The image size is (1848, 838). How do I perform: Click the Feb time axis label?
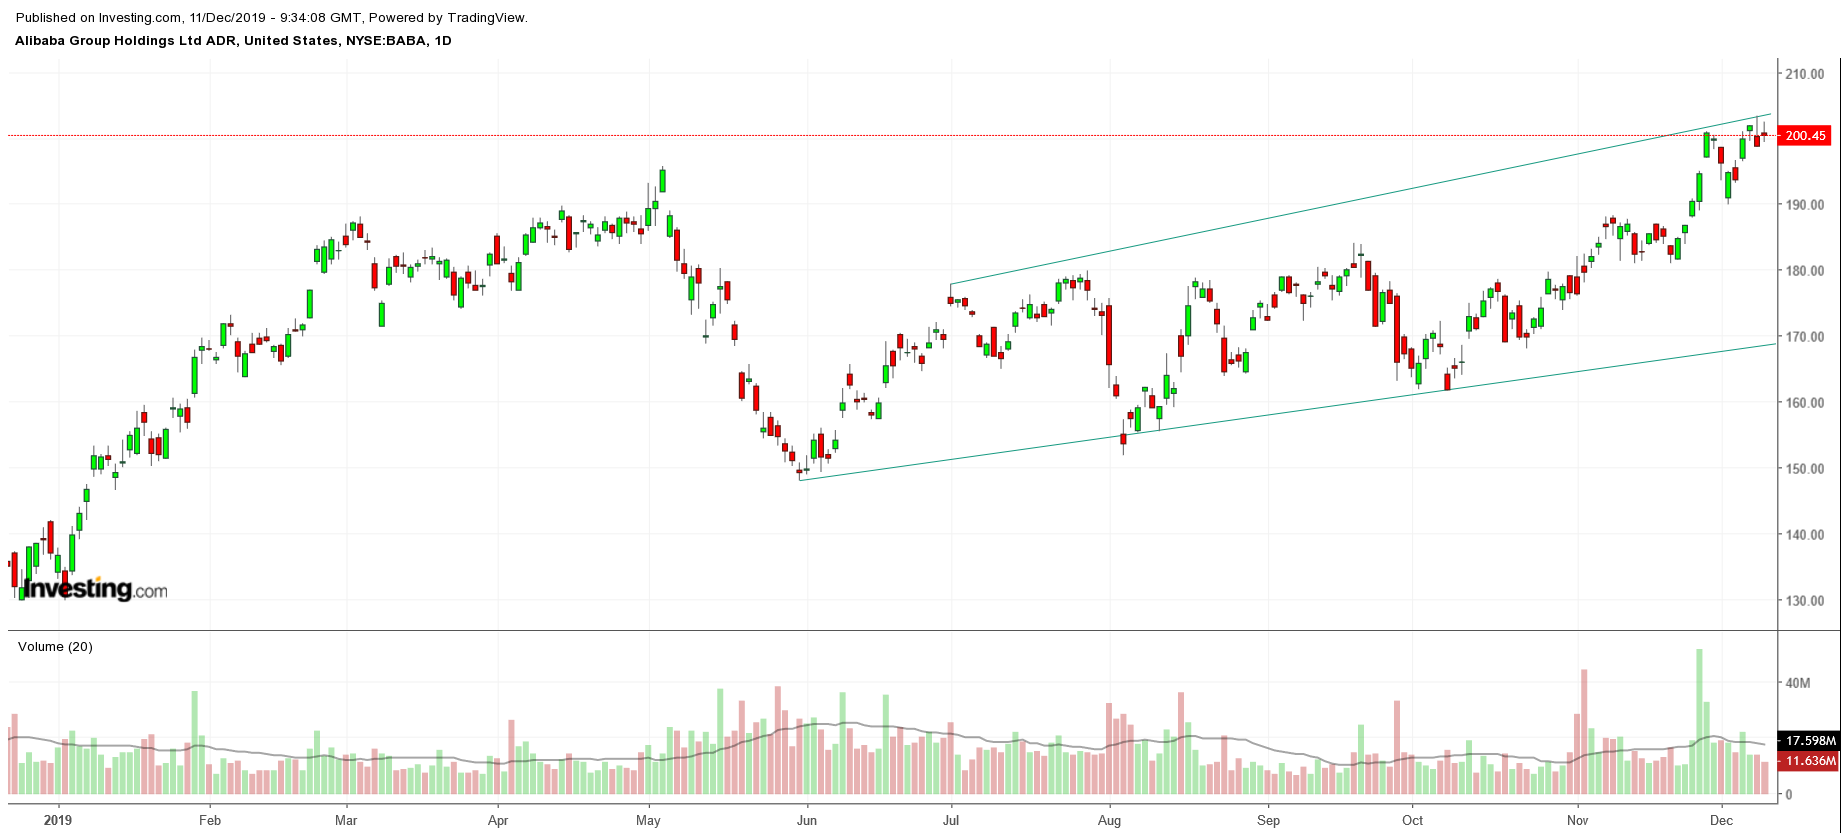(210, 820)
